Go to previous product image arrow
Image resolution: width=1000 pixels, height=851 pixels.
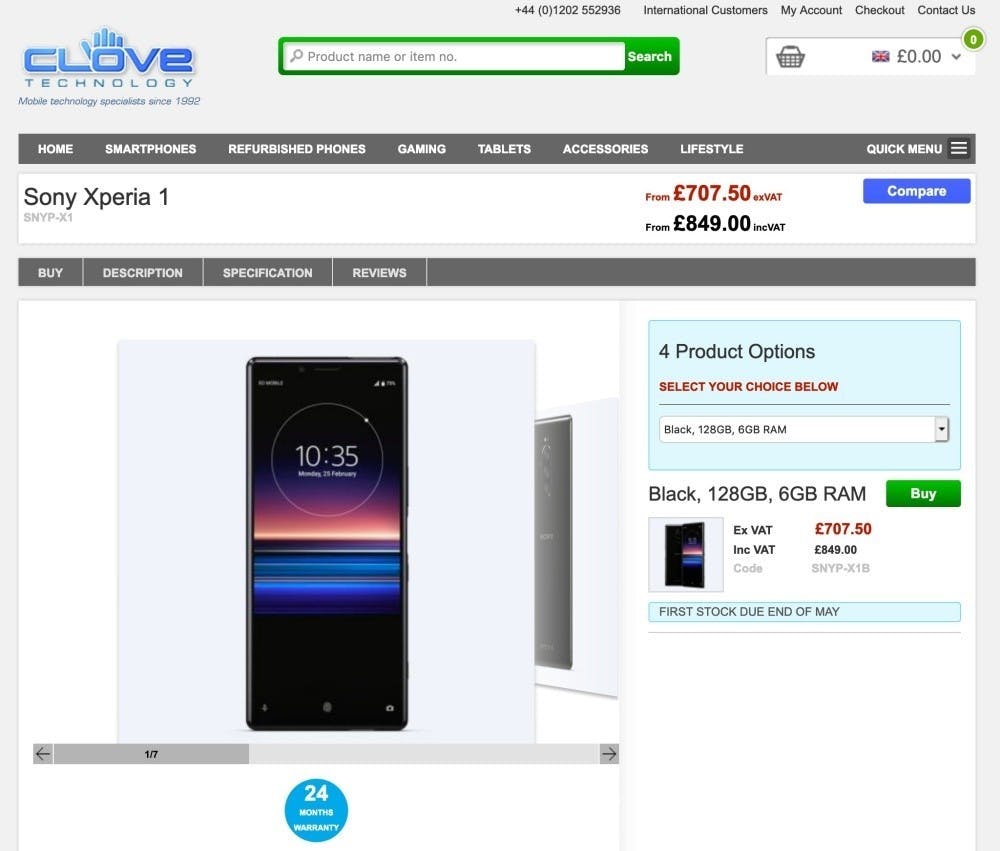point(43,754)
